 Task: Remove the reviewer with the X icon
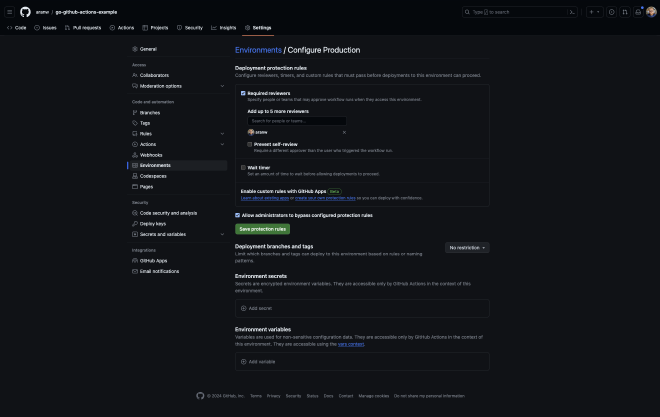point(344,132)
